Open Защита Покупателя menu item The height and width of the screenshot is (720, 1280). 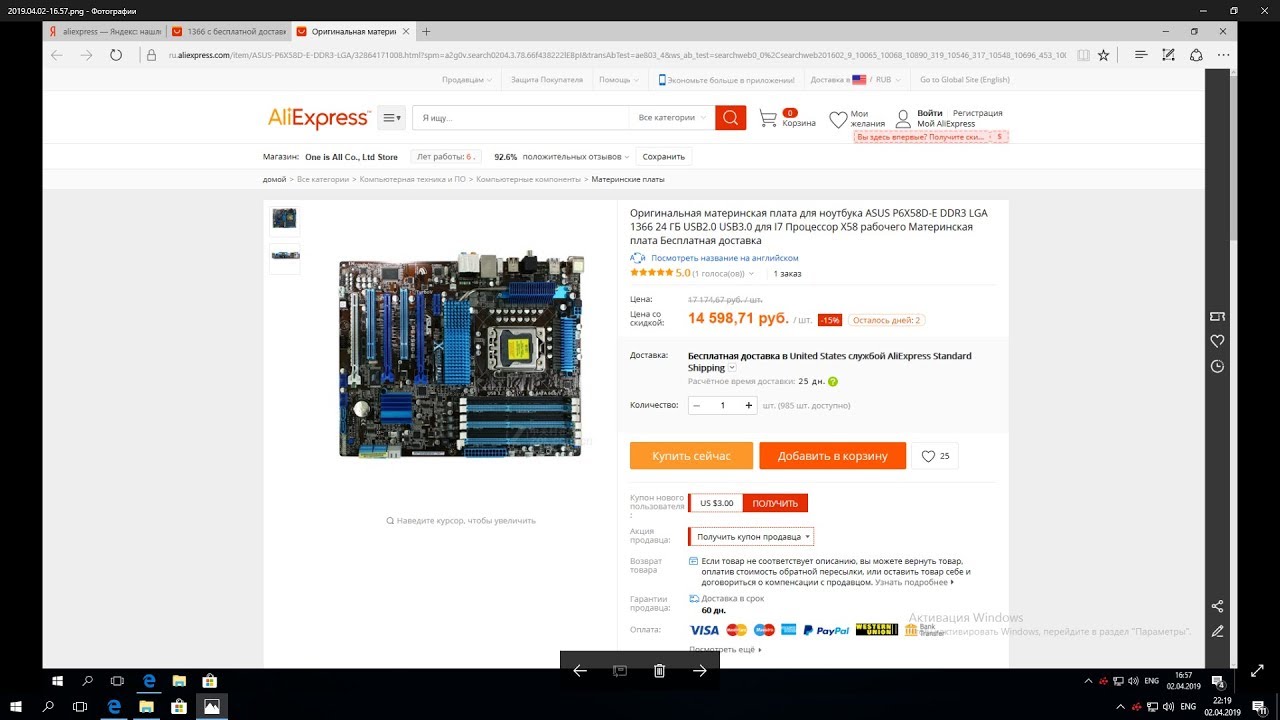click(x=546, y=80)
